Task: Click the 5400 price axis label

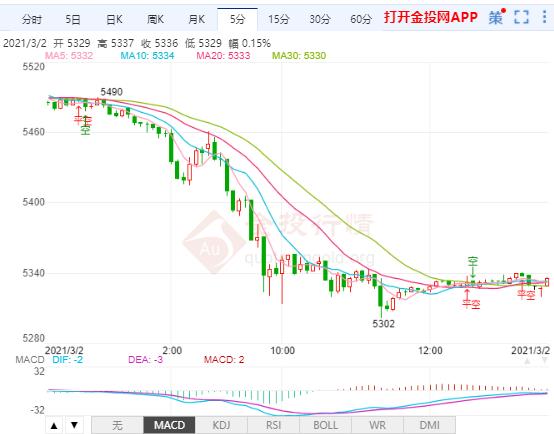Action: [x=34, y=203]
